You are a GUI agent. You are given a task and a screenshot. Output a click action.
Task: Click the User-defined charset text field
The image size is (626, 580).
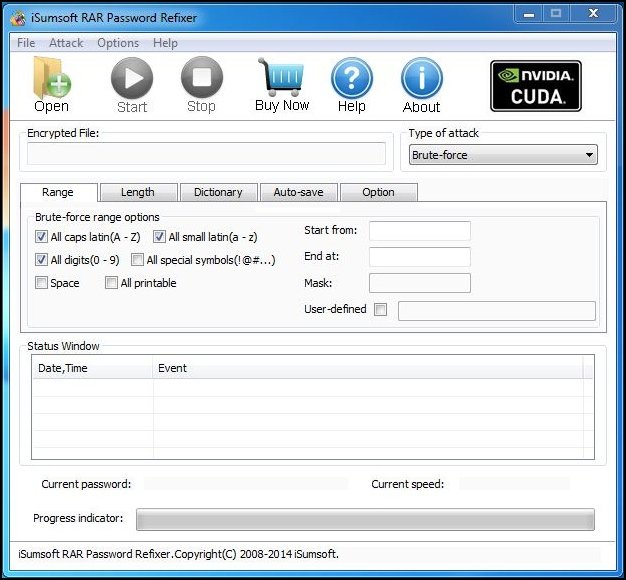pos(497,311)
